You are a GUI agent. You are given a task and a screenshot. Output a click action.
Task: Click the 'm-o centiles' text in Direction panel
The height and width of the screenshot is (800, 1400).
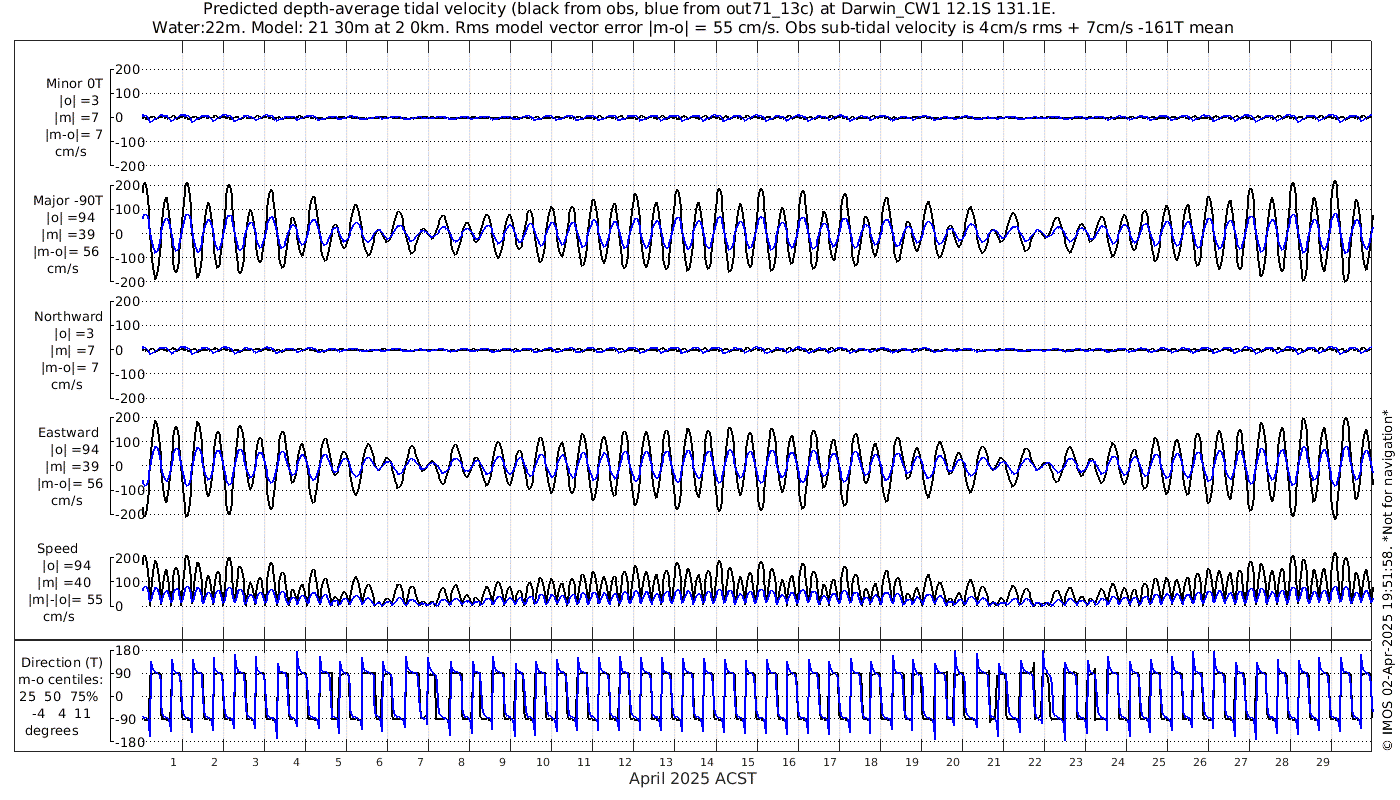[x=62, y=680]
